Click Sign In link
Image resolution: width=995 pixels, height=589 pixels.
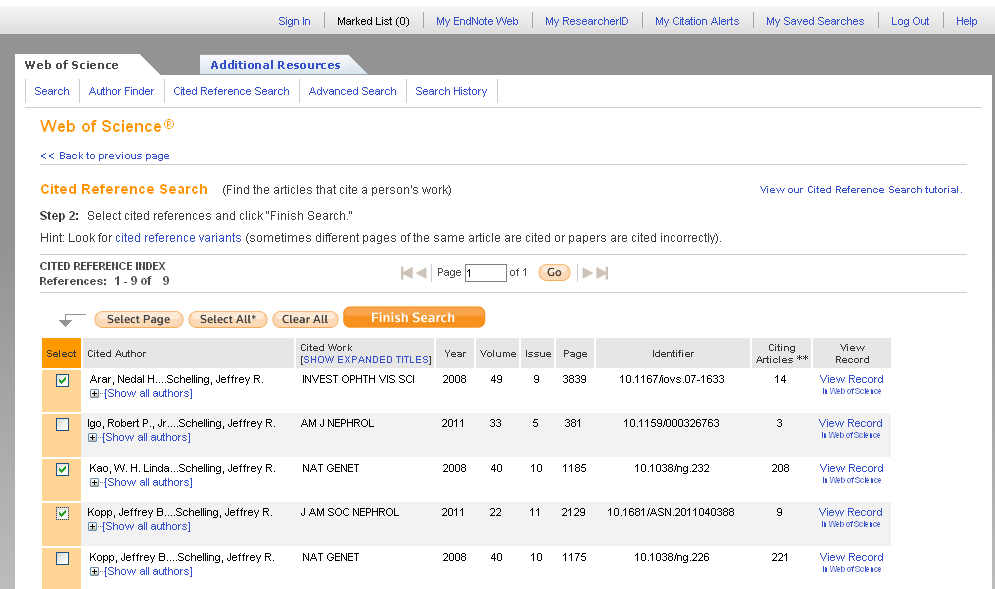[x=294, y=21]
